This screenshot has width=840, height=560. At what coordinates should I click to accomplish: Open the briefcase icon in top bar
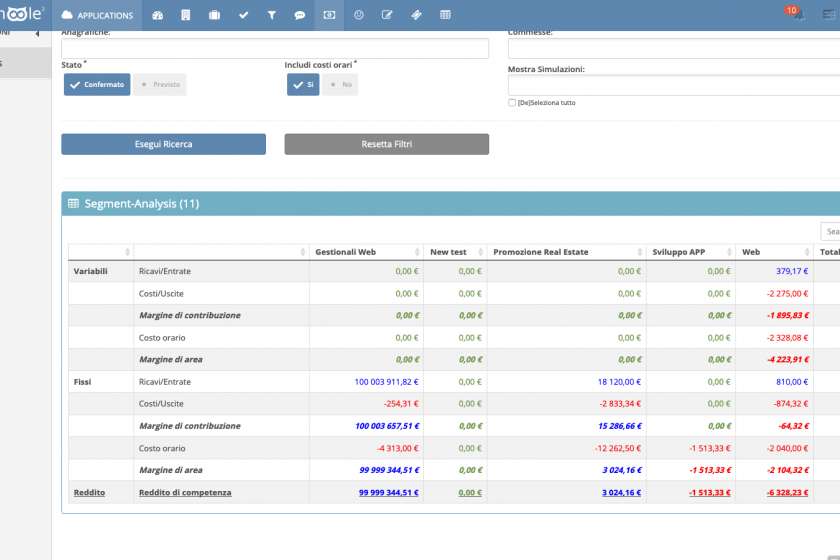pyautogui.click(x=214, y=15)
